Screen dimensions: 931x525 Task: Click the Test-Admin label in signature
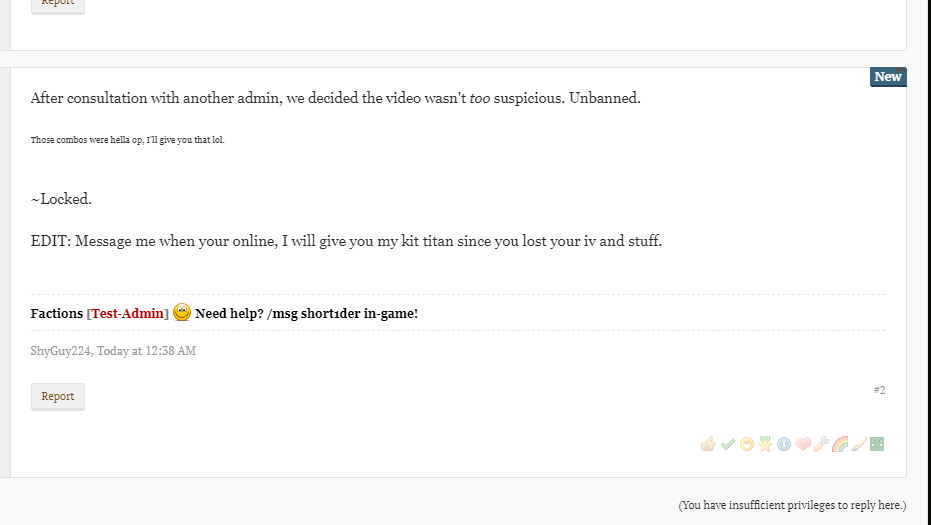click(128, 314)
